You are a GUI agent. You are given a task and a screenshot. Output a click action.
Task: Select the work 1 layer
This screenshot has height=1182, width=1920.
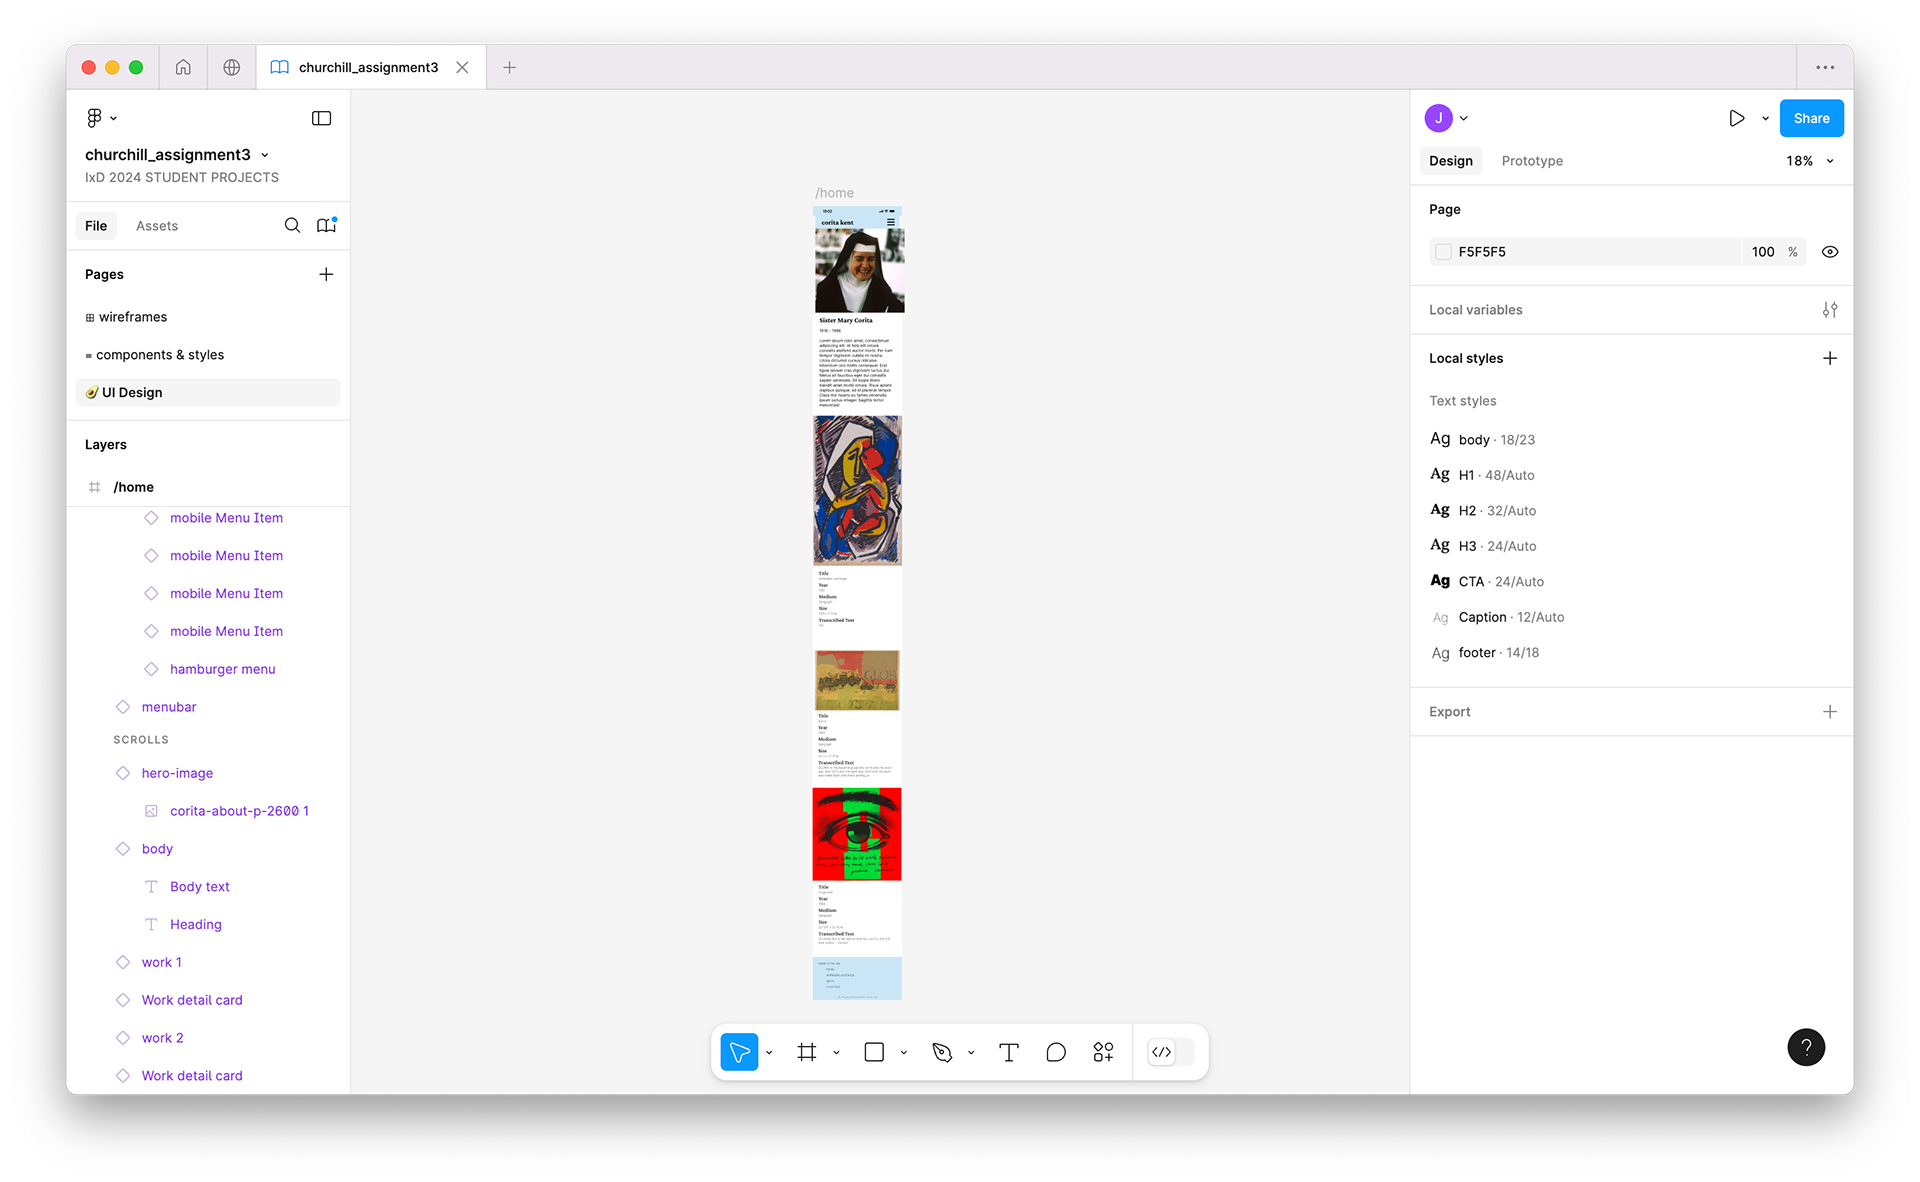pos(162,962)
